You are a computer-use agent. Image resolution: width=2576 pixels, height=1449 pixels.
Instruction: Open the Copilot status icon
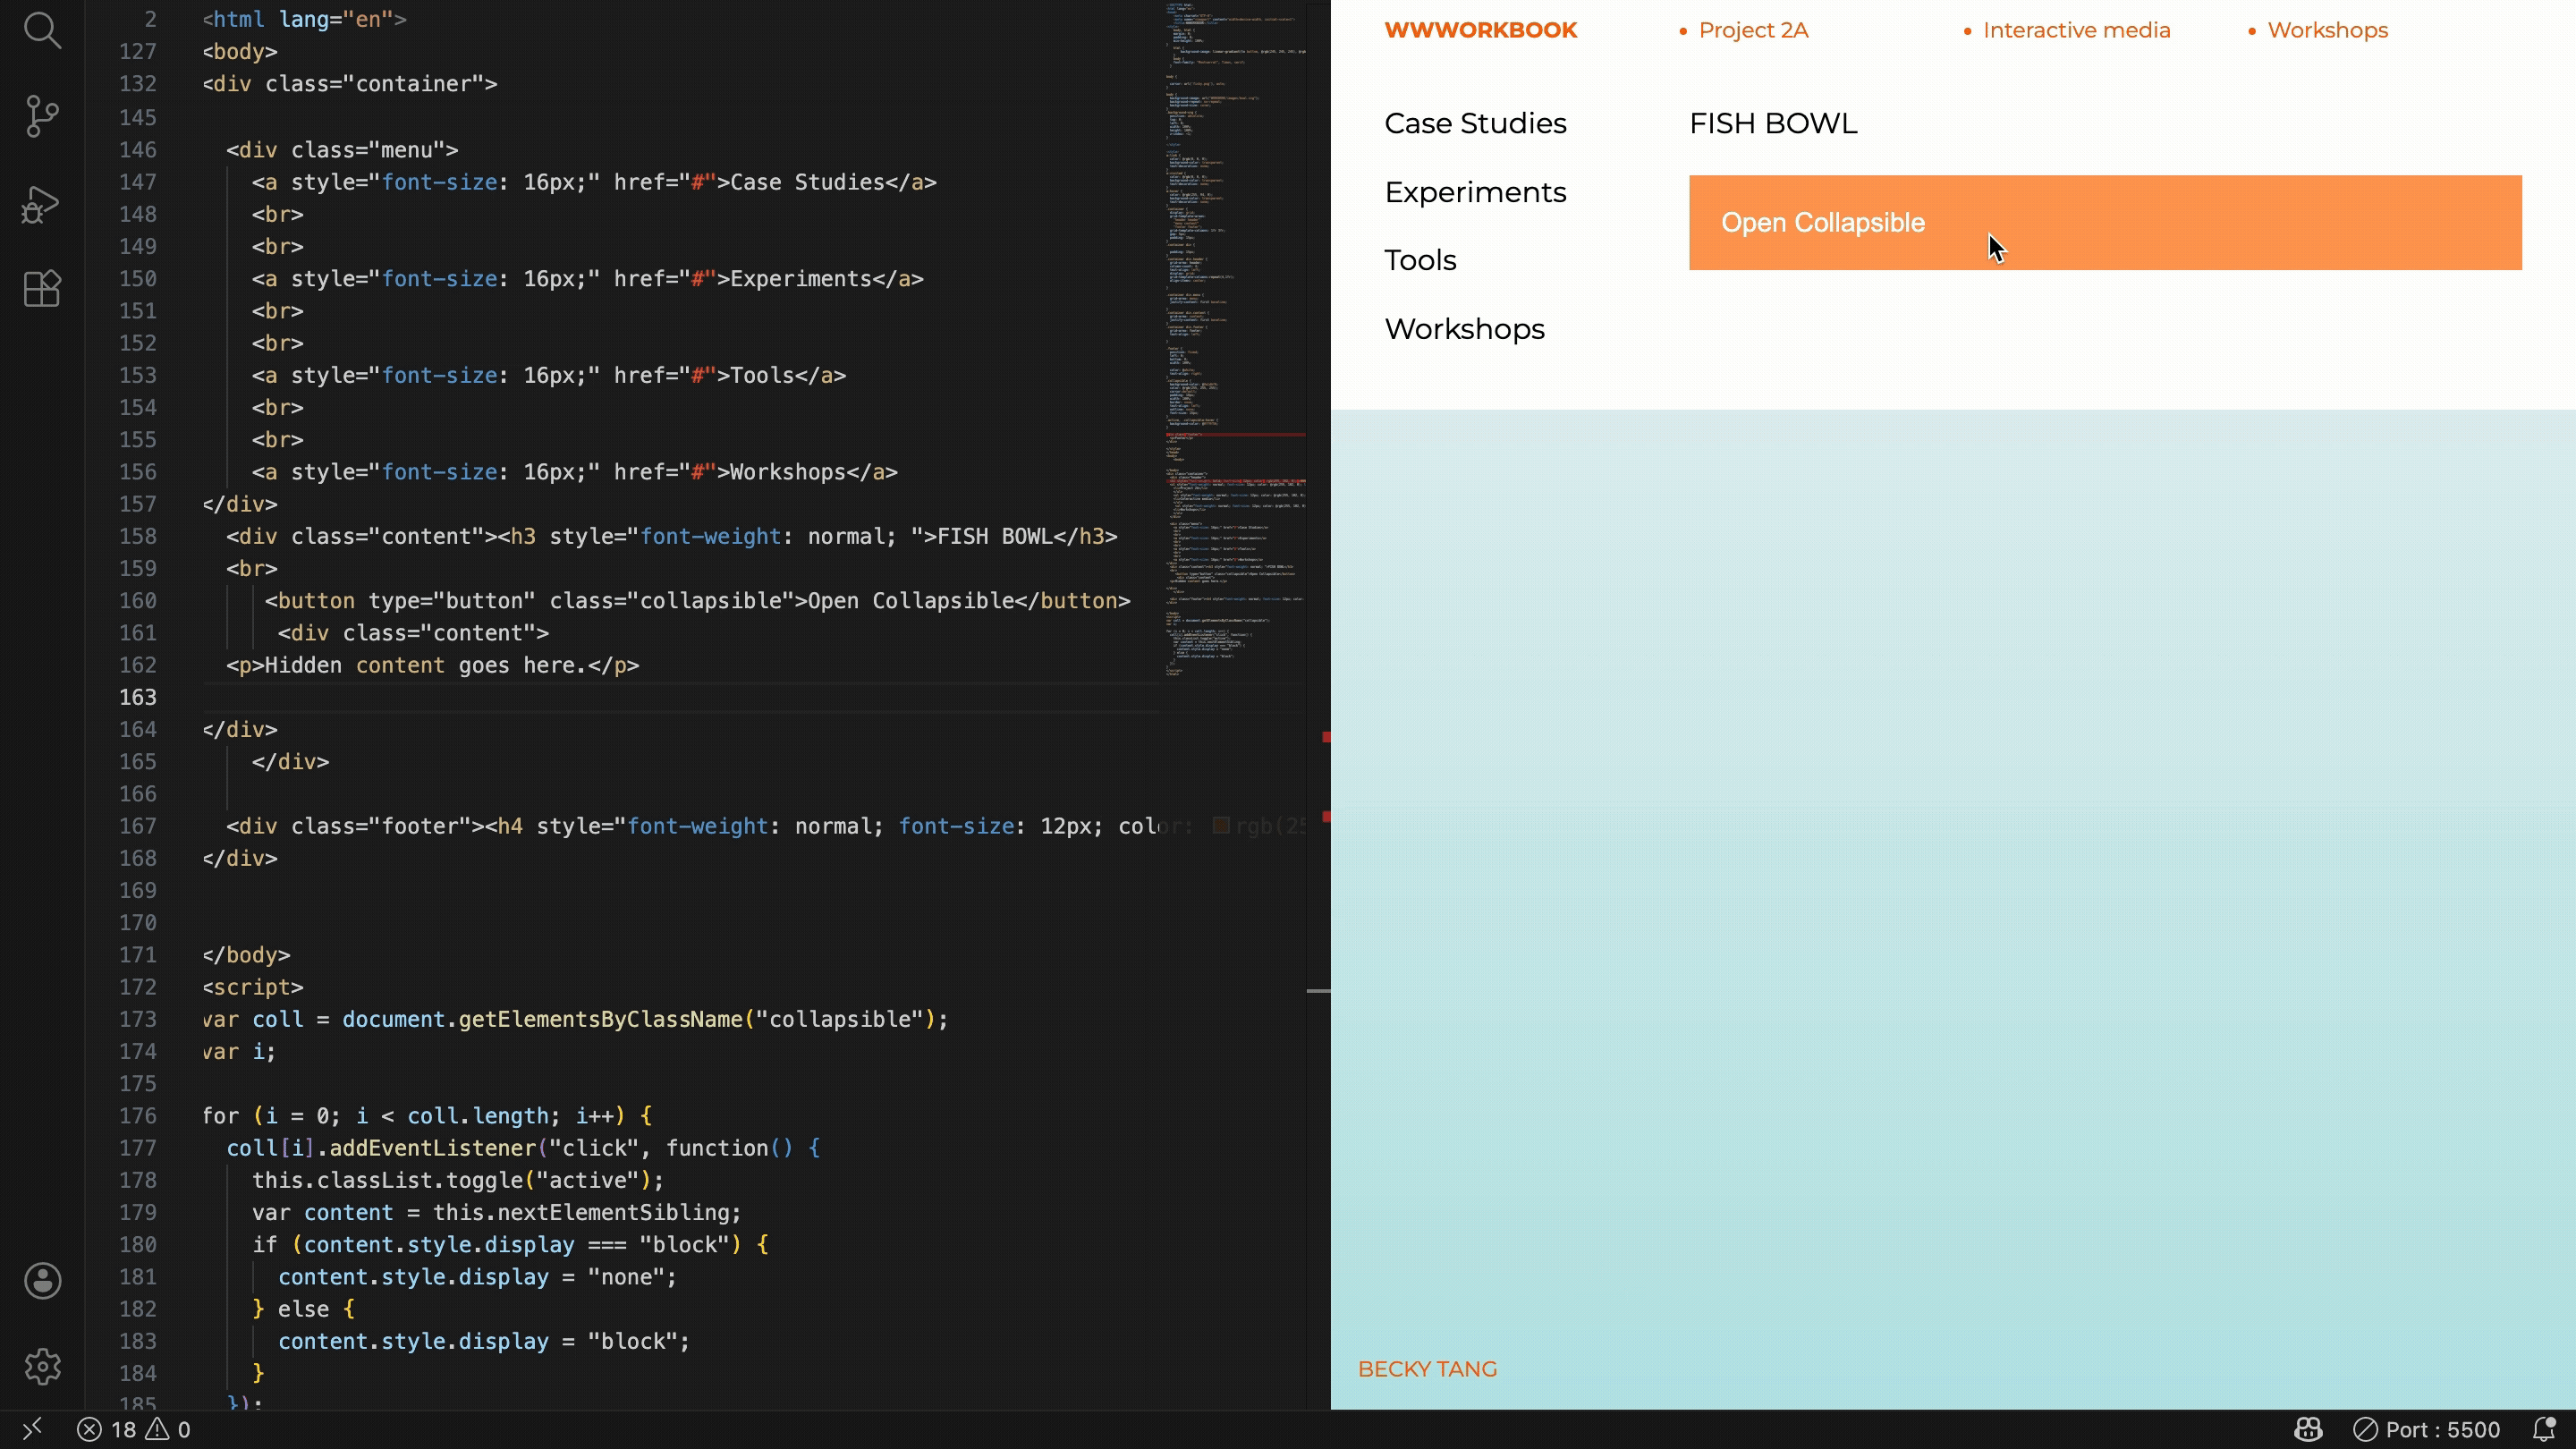pyautogui.click(x=2307, y=1430)
